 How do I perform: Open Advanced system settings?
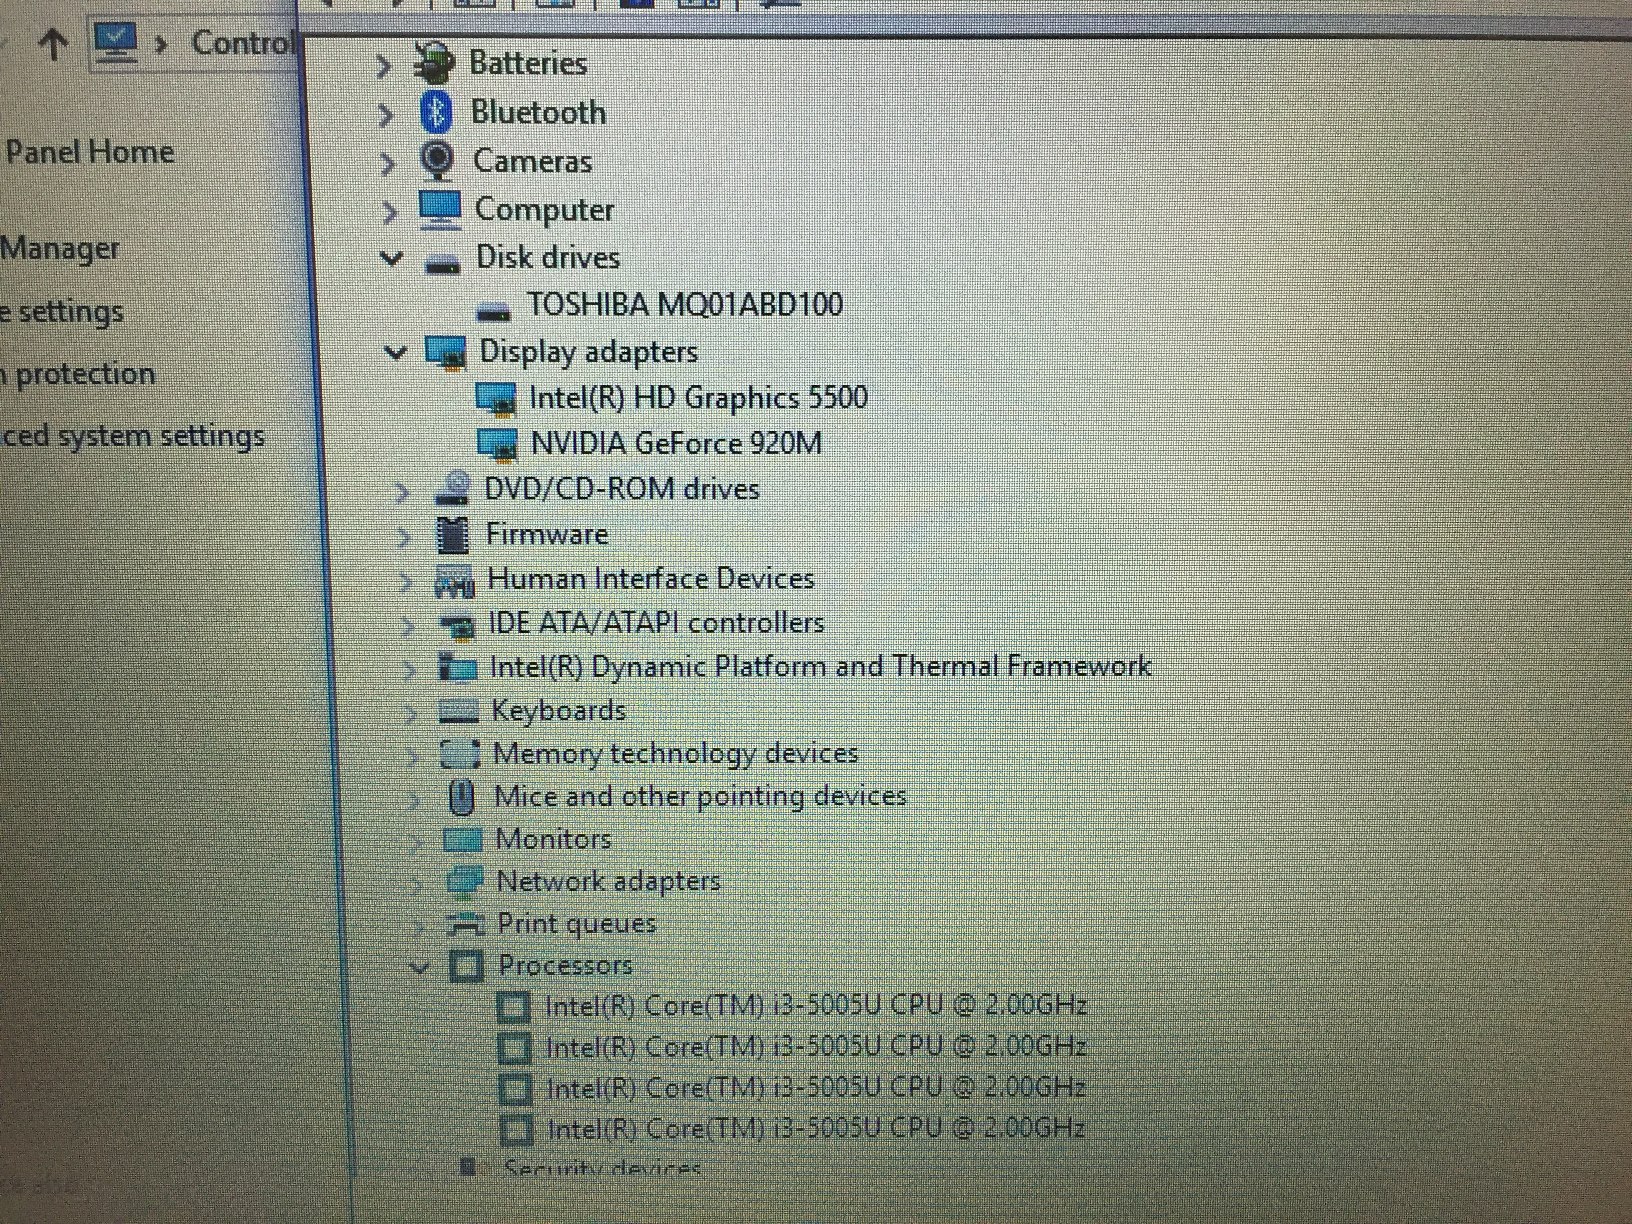click(x=132, y=435)
